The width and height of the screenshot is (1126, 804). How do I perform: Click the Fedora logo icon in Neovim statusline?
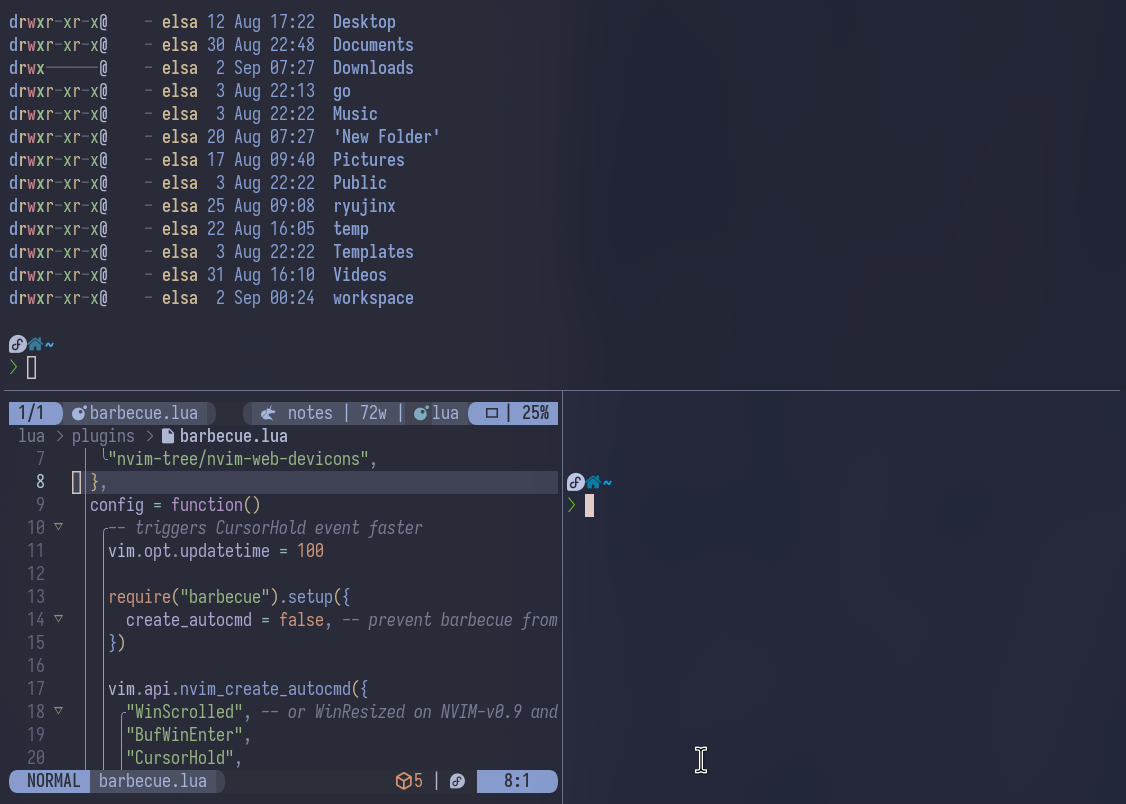pyautogui.click(x=457, y=781)
